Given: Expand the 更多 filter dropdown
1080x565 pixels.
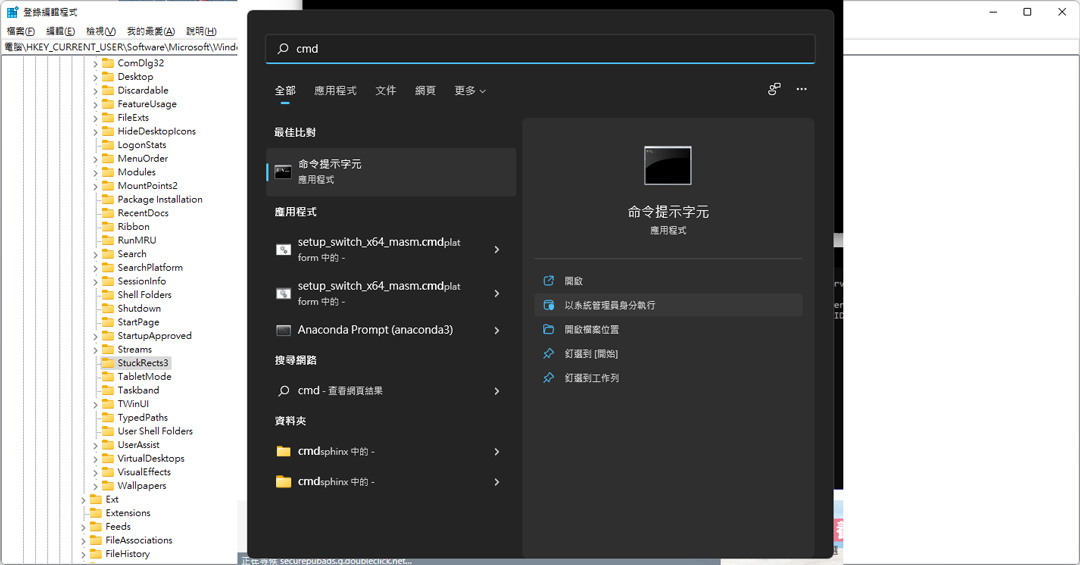Looking at the screenshot, I should 470,90.
